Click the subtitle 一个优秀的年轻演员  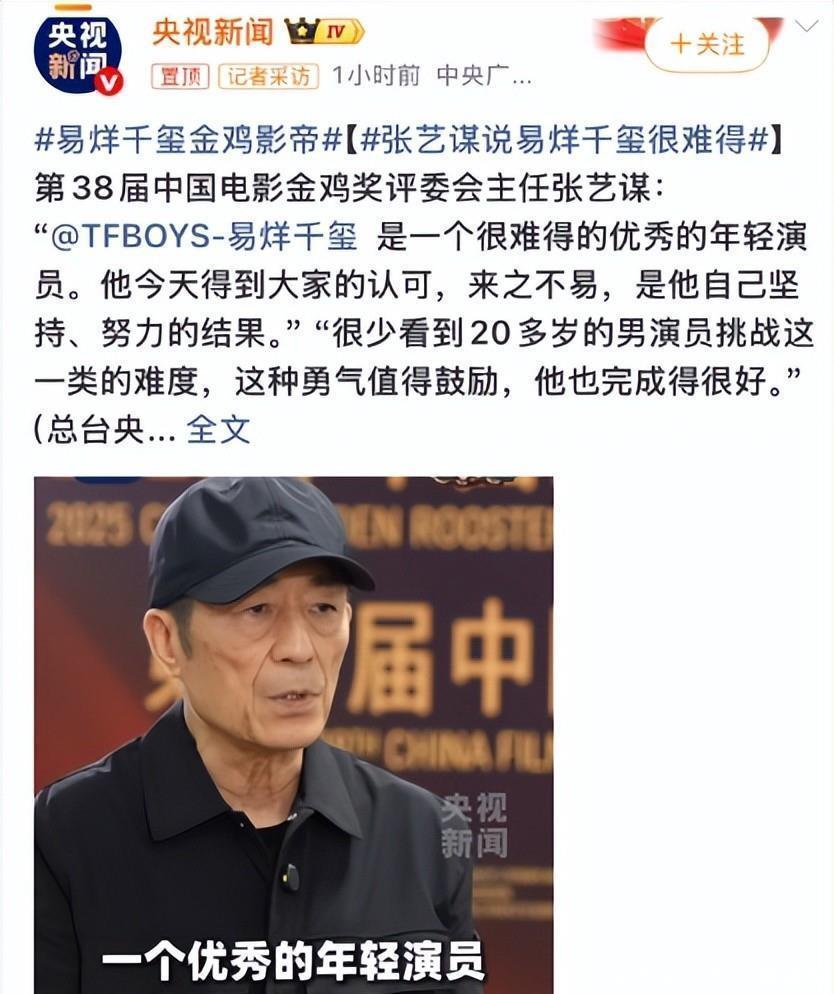pos(293,962)
